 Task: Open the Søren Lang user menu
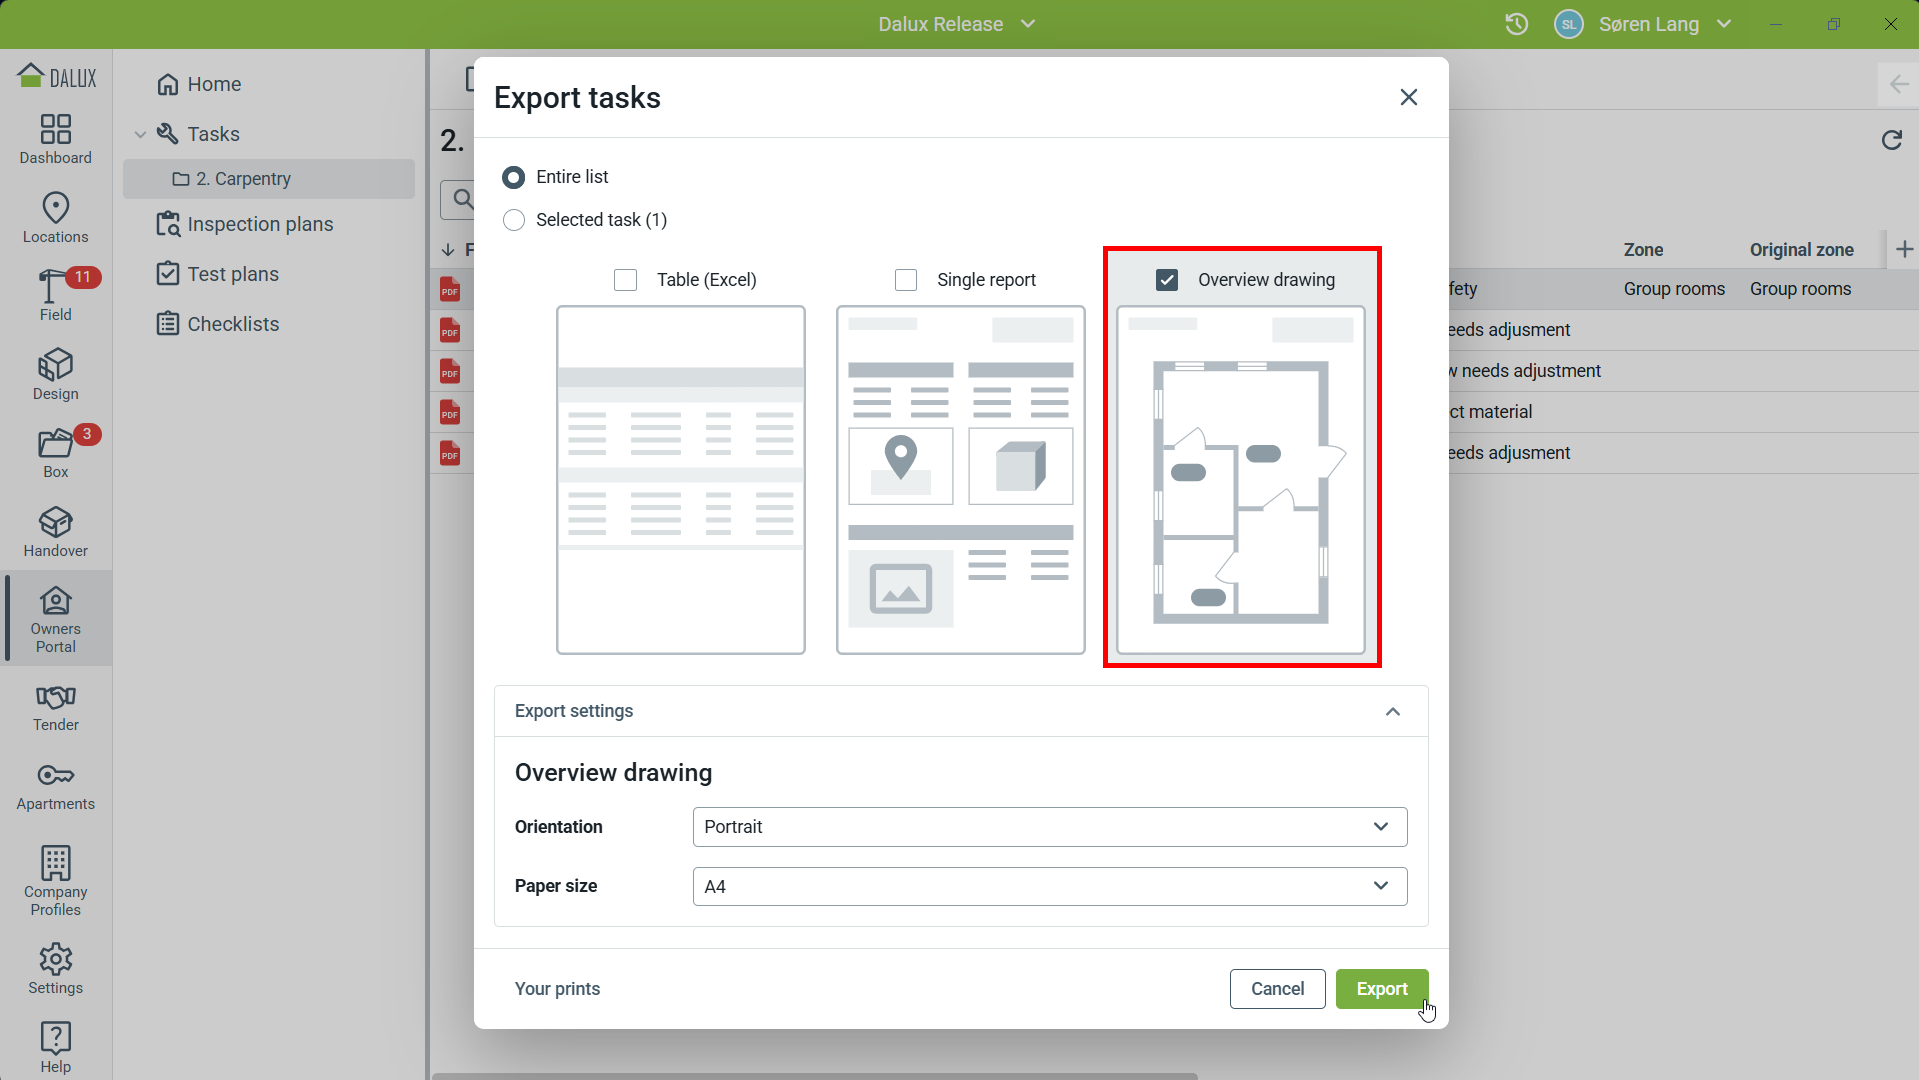1665,24
